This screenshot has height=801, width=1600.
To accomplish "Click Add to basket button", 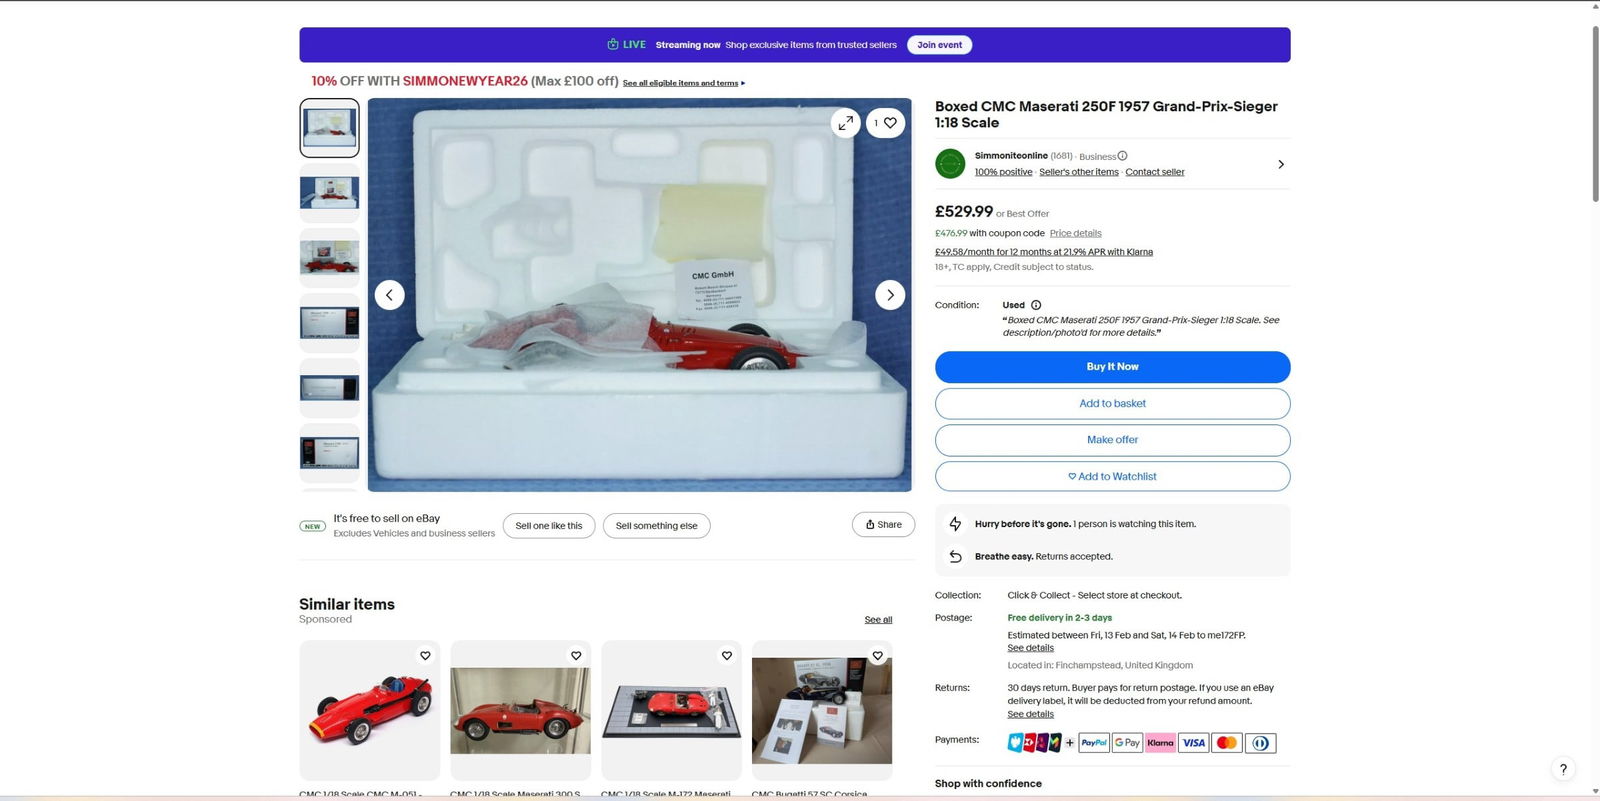I will [1112, 404].
